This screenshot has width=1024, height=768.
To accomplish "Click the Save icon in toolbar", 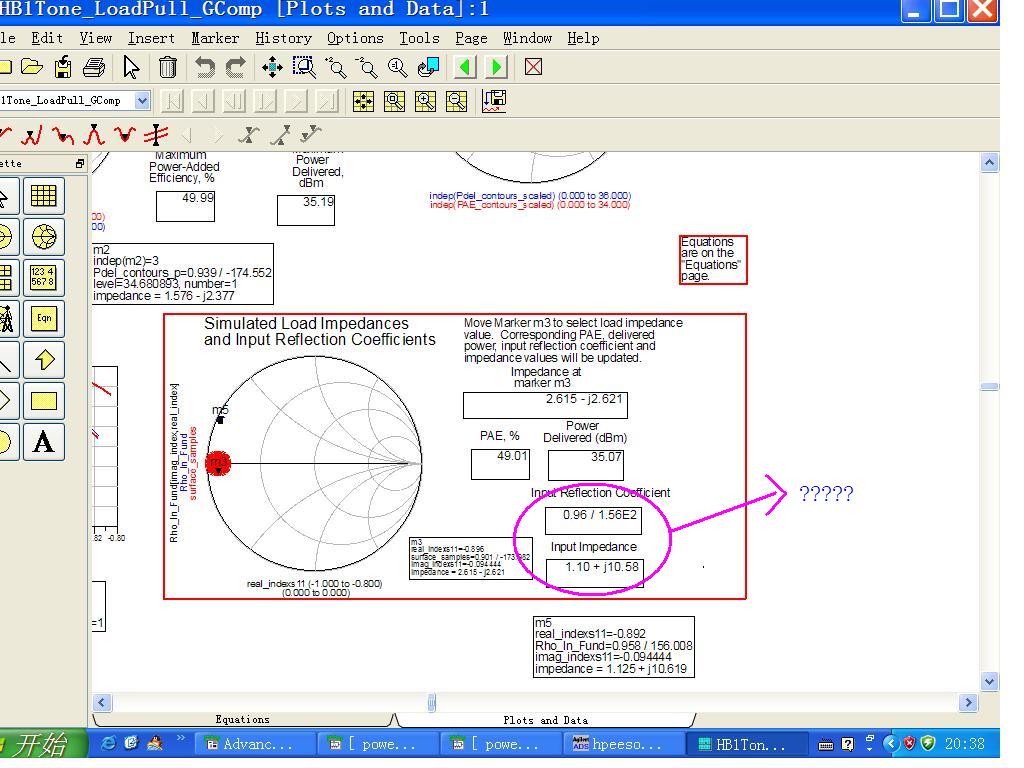I will pyautogui.click(x=63, y=67).
